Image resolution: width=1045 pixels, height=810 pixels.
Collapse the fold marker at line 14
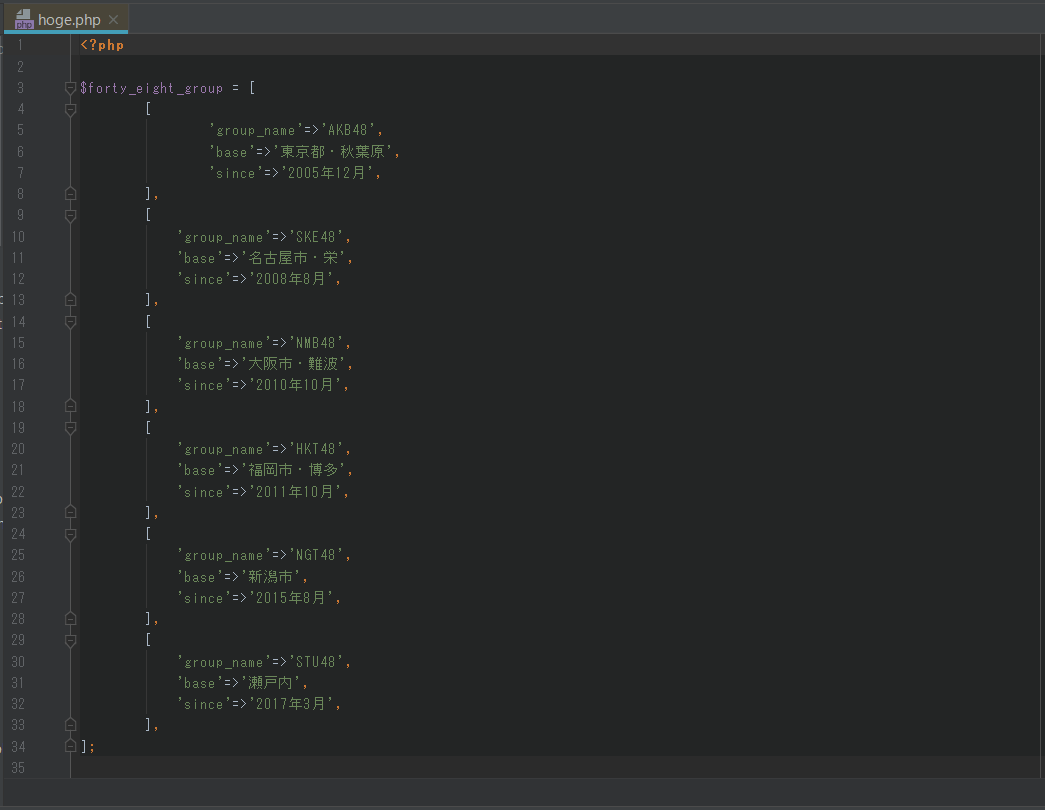tap(70, 322)
